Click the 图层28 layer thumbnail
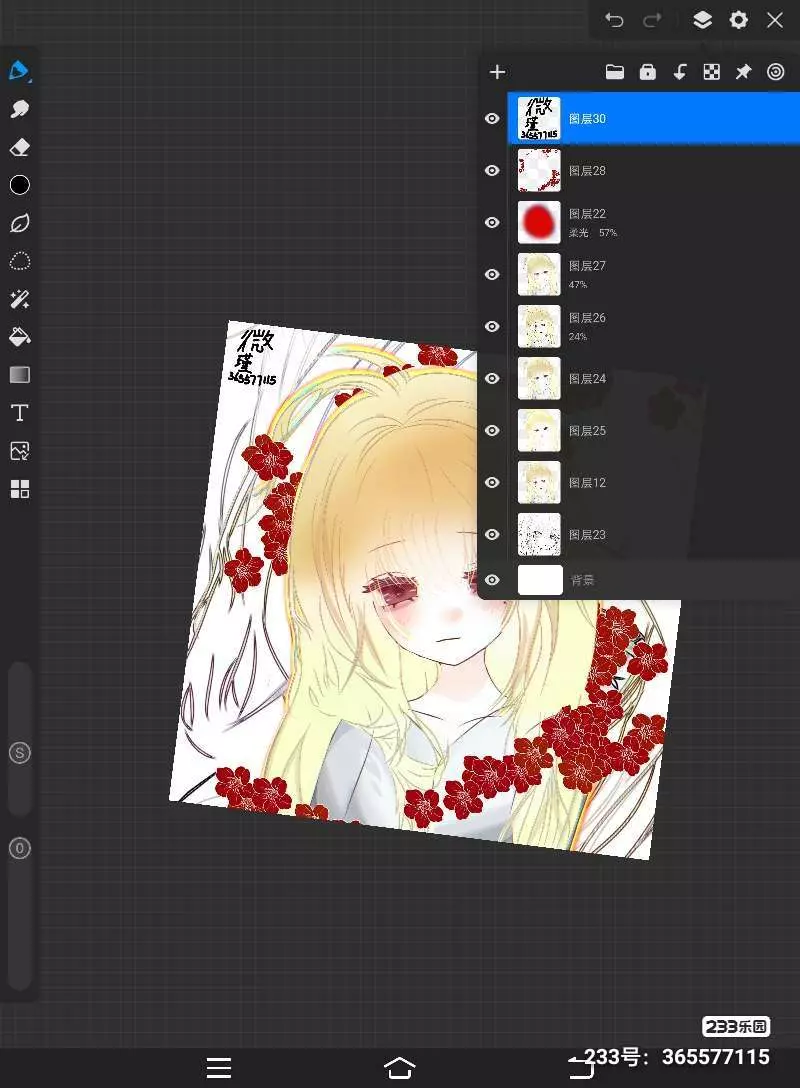 (539, 171)
